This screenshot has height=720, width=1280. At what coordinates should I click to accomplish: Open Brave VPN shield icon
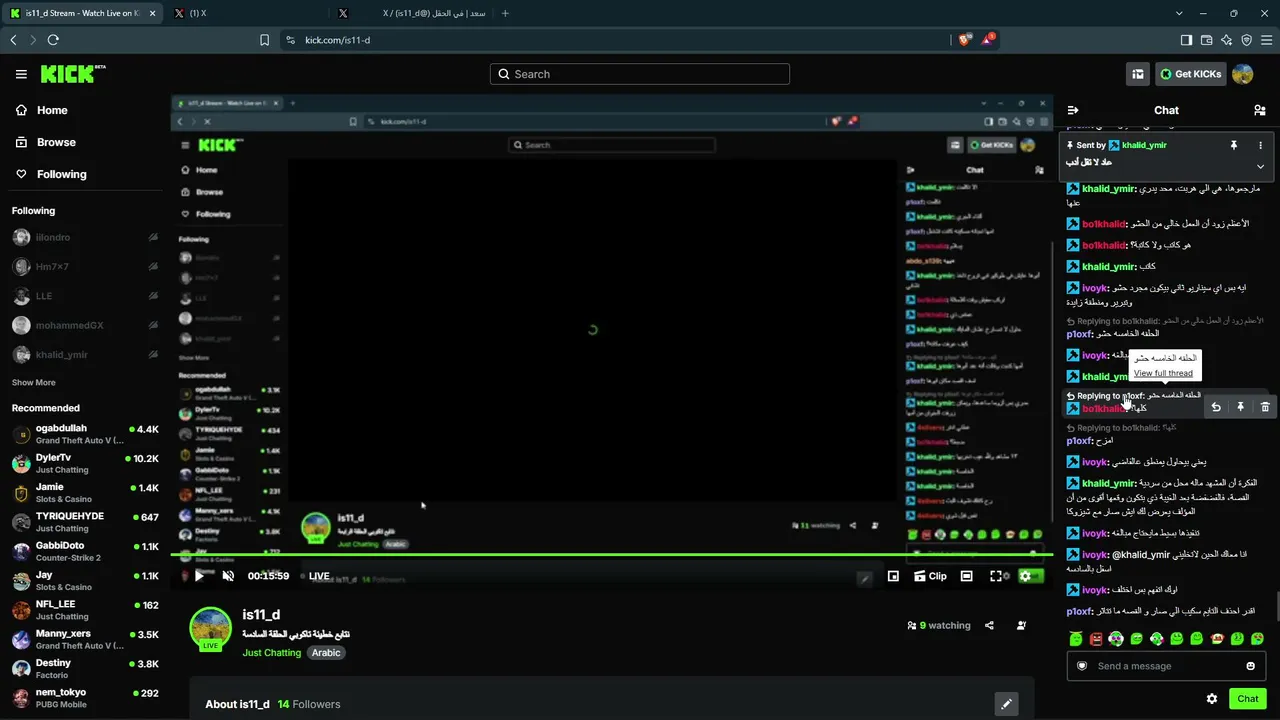click(x=1246, y=40)
